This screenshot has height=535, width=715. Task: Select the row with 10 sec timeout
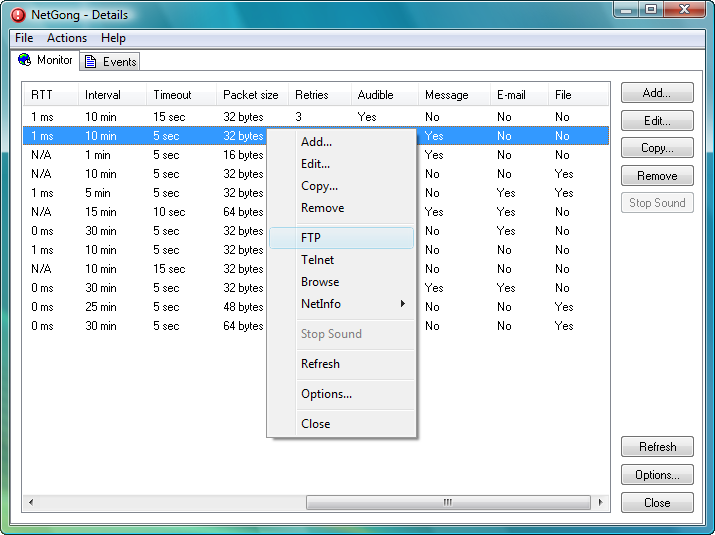click(316, 212)
